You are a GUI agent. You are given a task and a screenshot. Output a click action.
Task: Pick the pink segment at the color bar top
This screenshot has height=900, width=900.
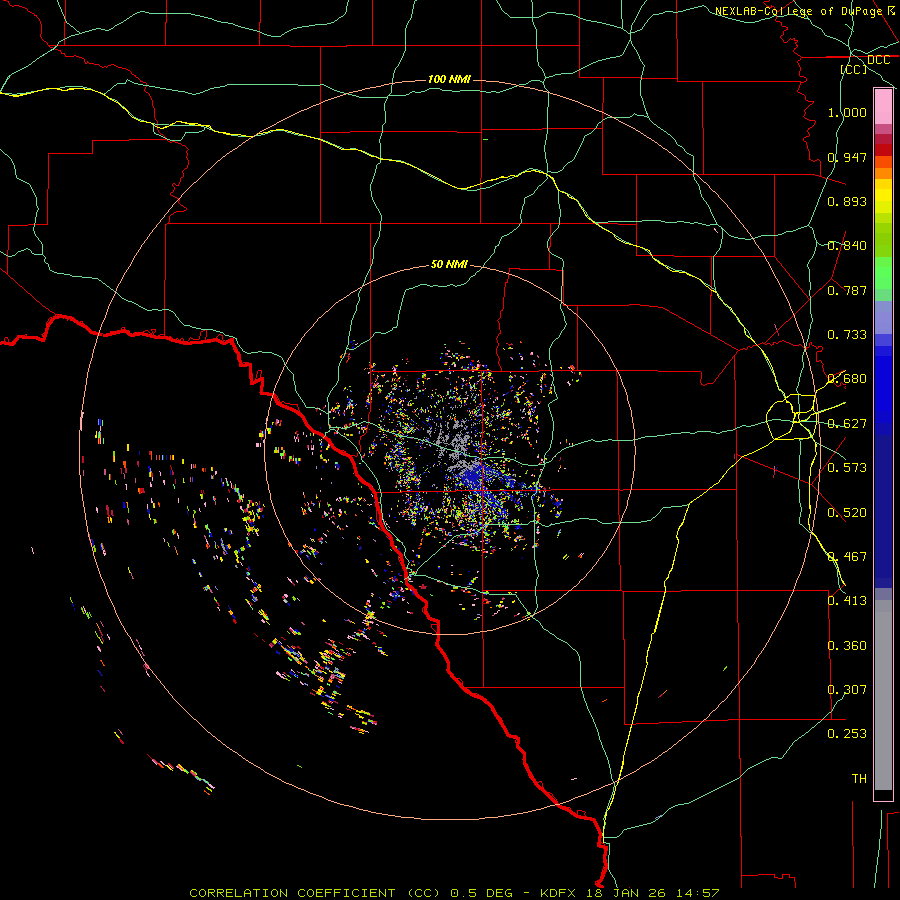click(883, 107)
